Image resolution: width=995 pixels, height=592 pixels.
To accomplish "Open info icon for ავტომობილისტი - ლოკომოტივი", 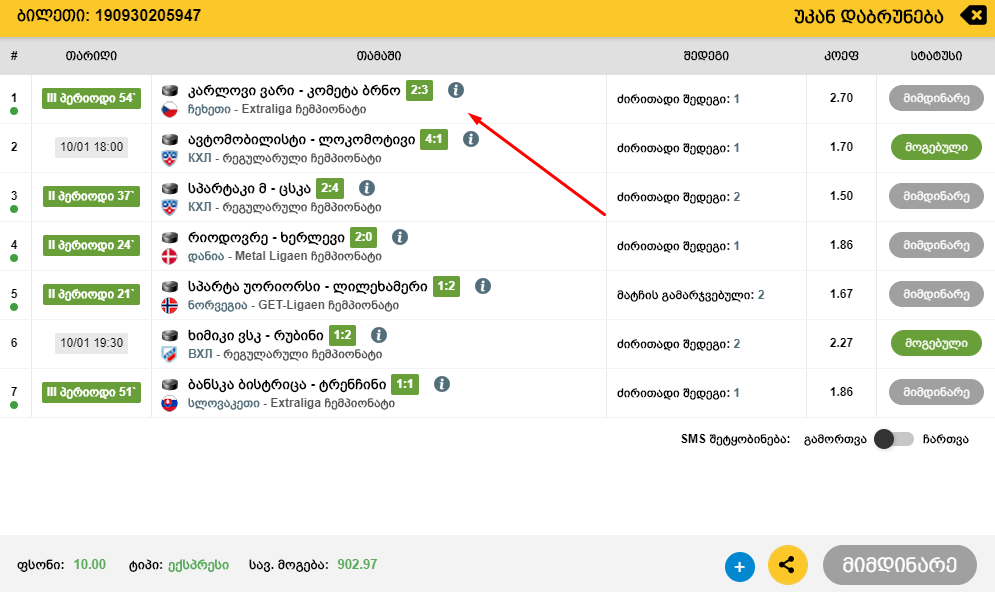I will (470, 139).
